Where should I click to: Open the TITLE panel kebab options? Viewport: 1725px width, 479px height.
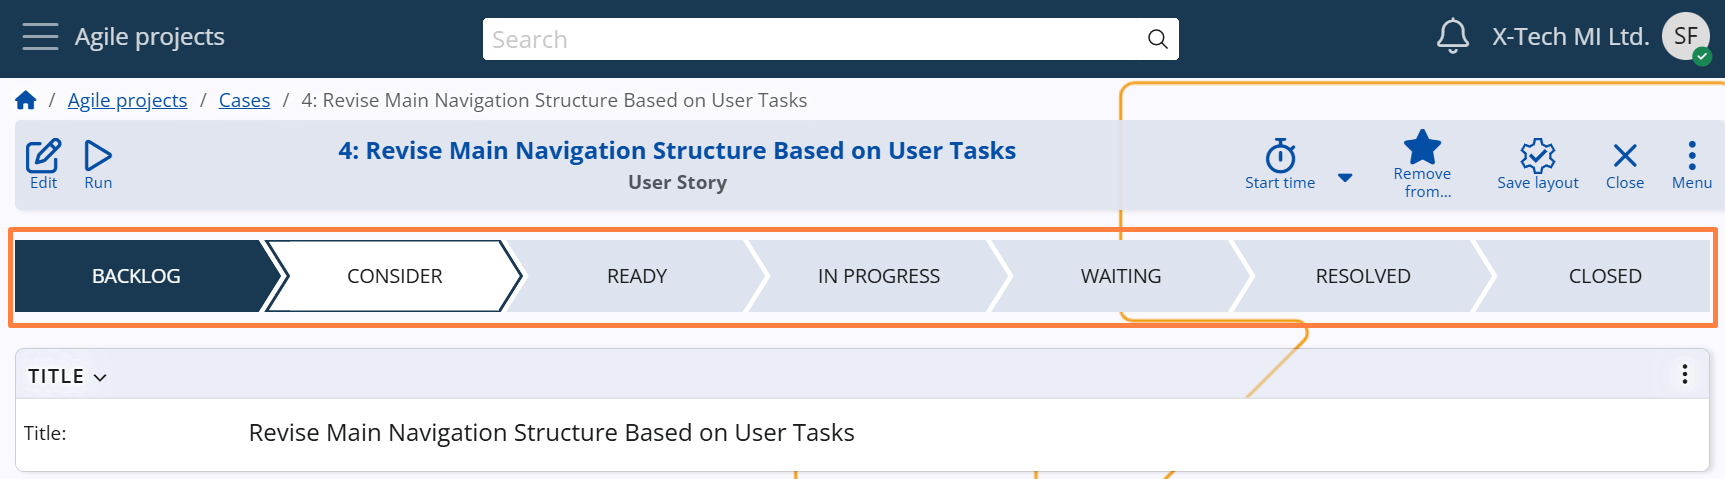(1684, 374)
